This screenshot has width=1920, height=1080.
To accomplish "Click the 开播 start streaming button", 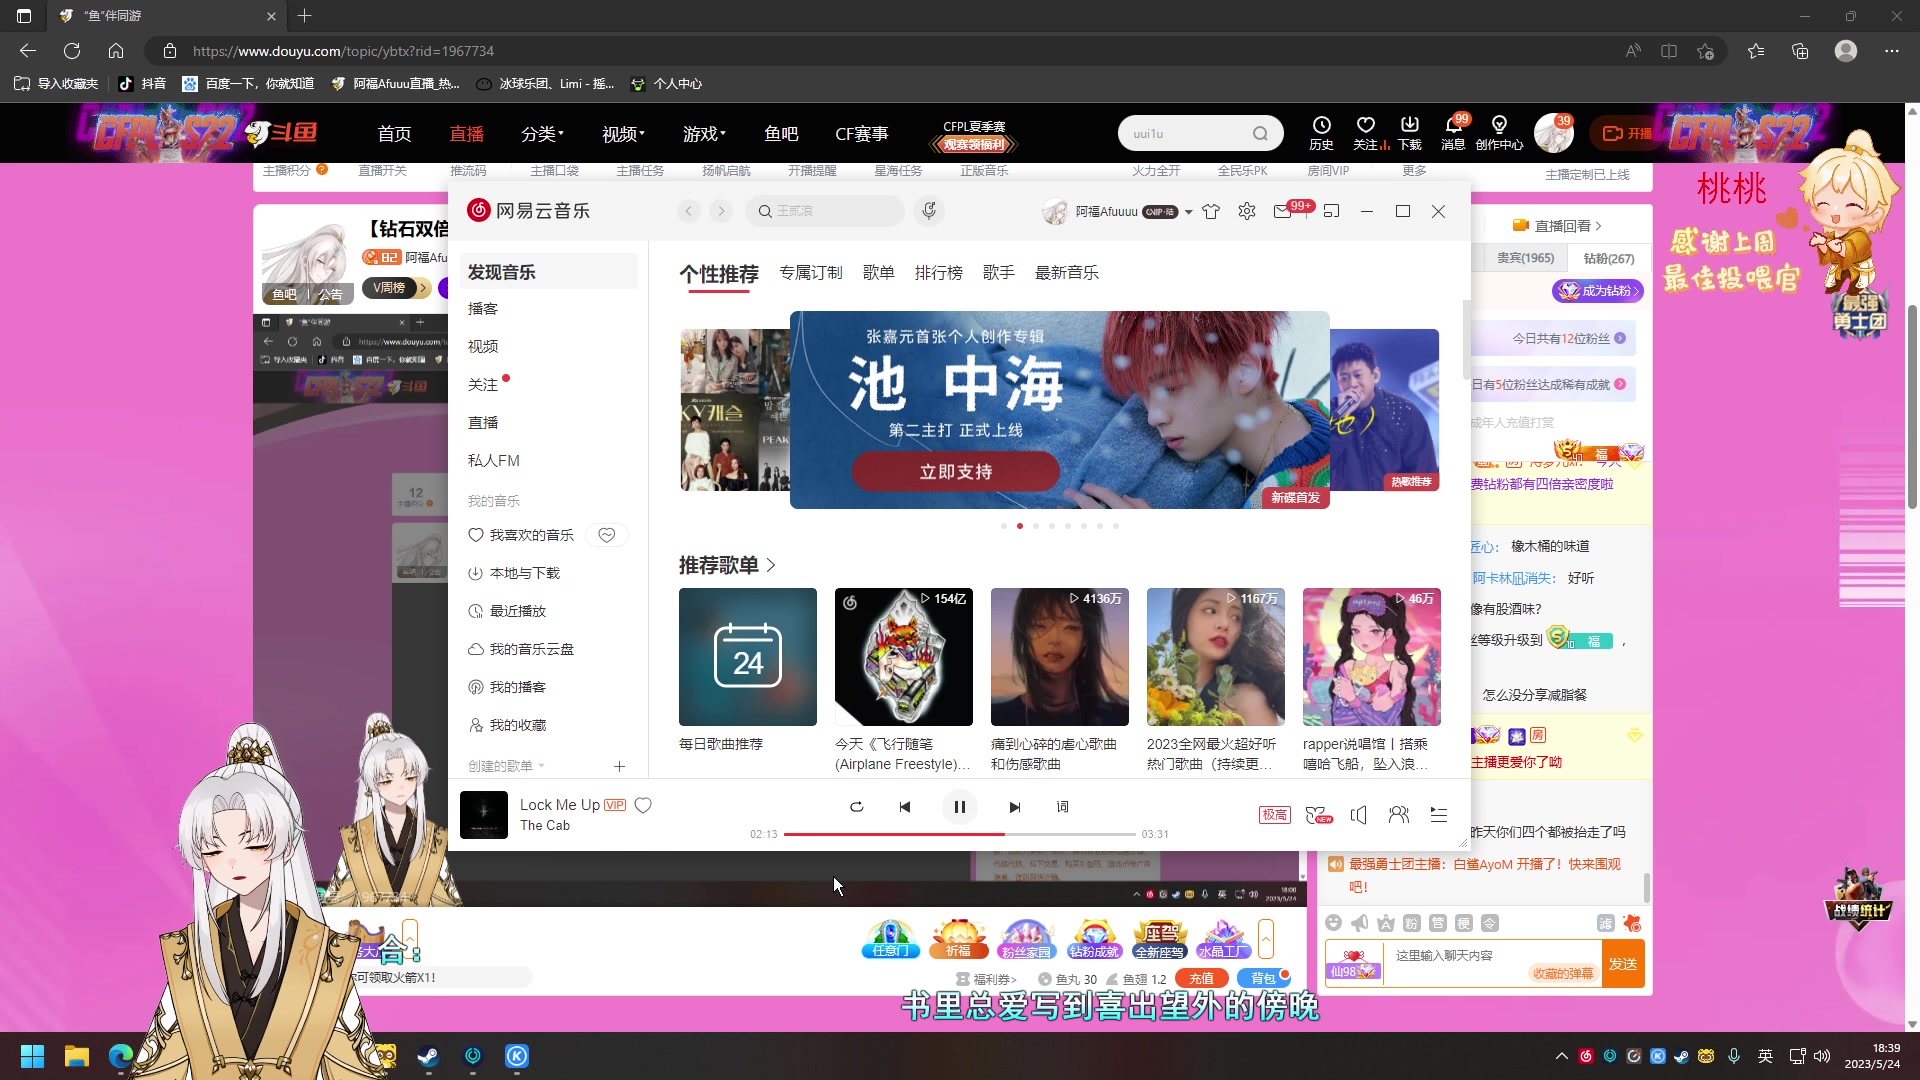I will 1627,133.
